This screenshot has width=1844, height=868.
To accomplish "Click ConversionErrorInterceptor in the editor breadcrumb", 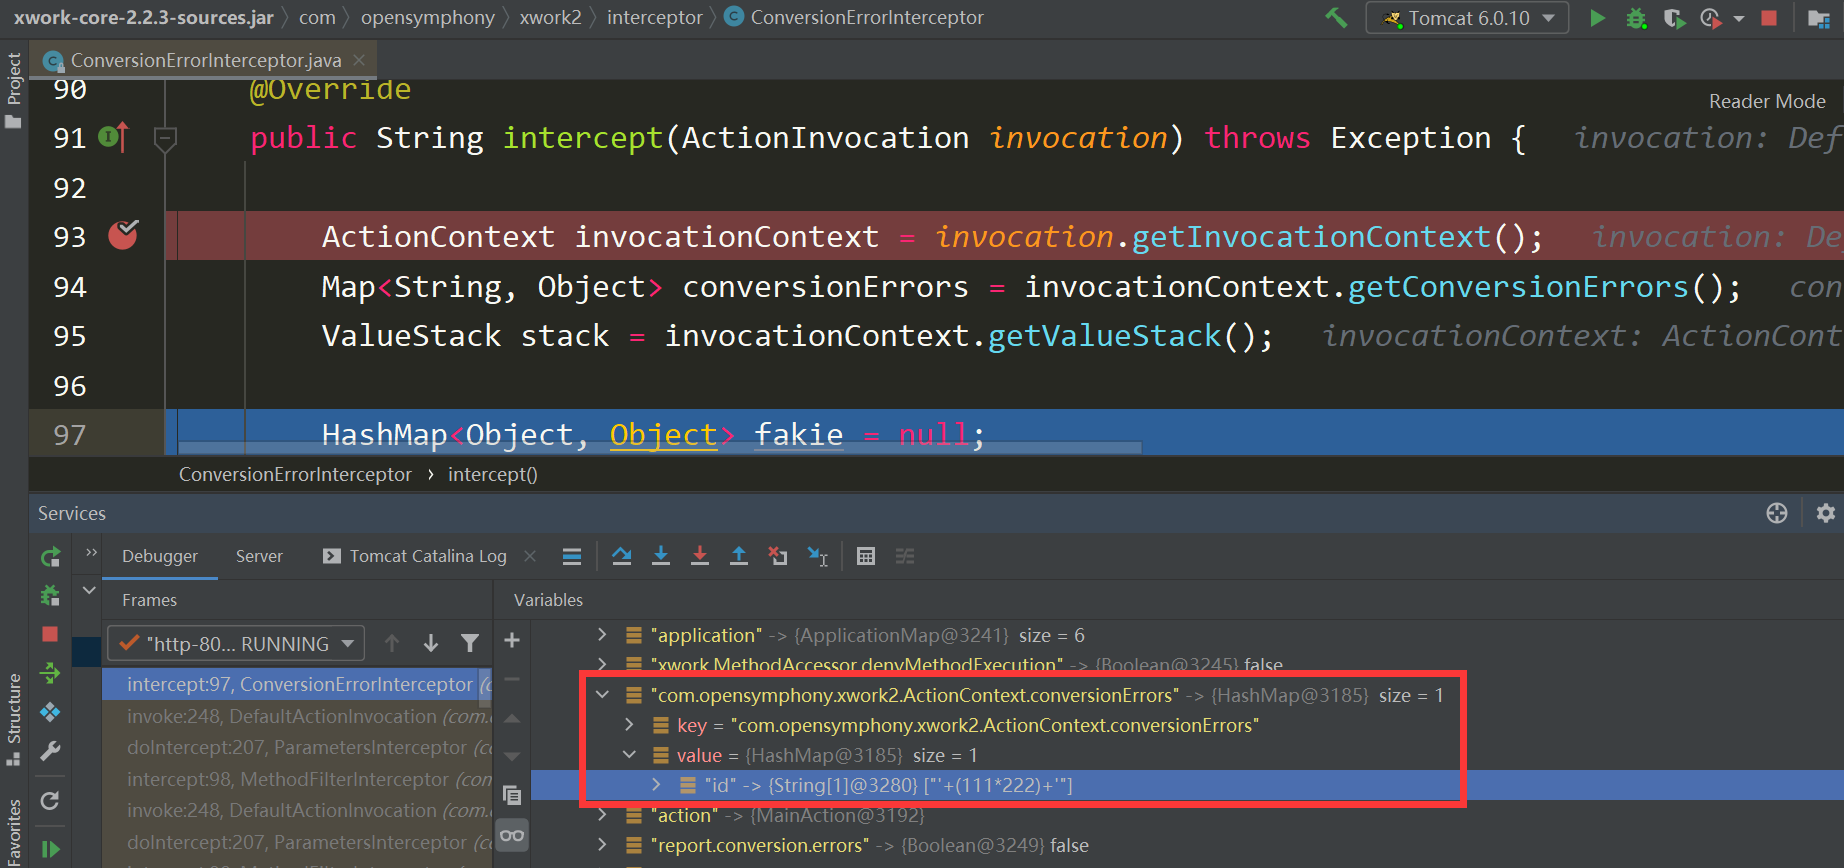I will 295,474.
